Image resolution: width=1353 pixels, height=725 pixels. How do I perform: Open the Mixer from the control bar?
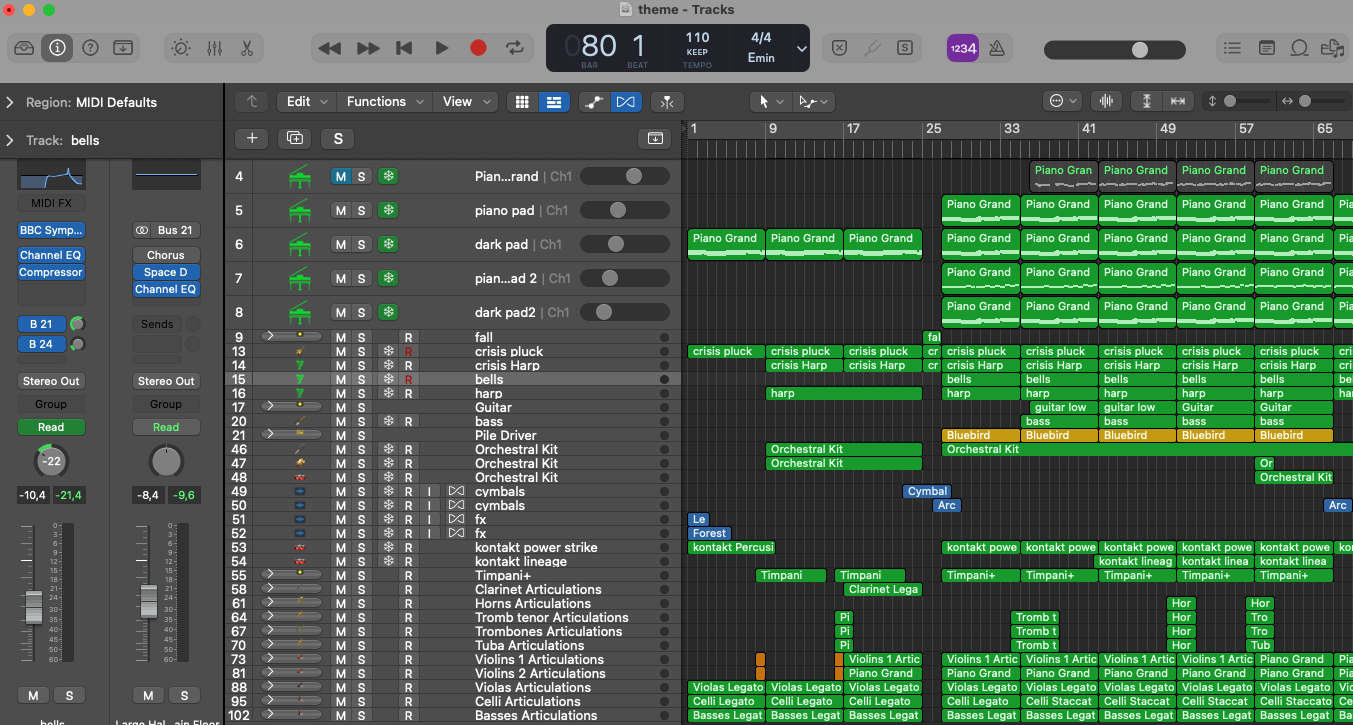tap(214, 48)
